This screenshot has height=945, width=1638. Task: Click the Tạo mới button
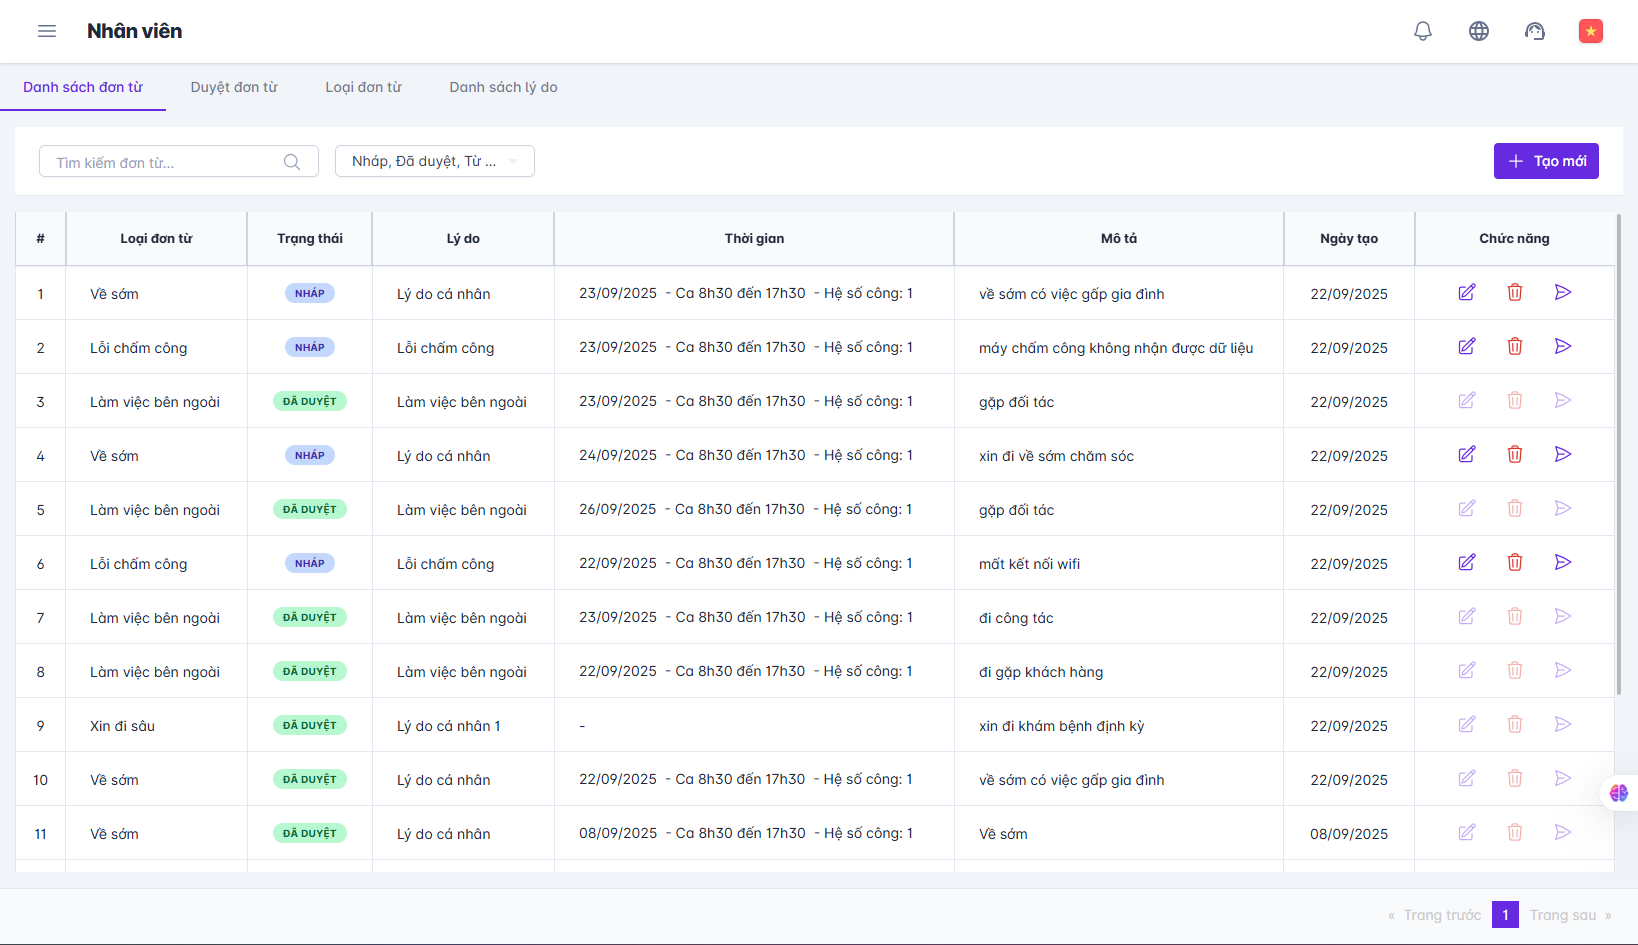[x=1545, y=161]
